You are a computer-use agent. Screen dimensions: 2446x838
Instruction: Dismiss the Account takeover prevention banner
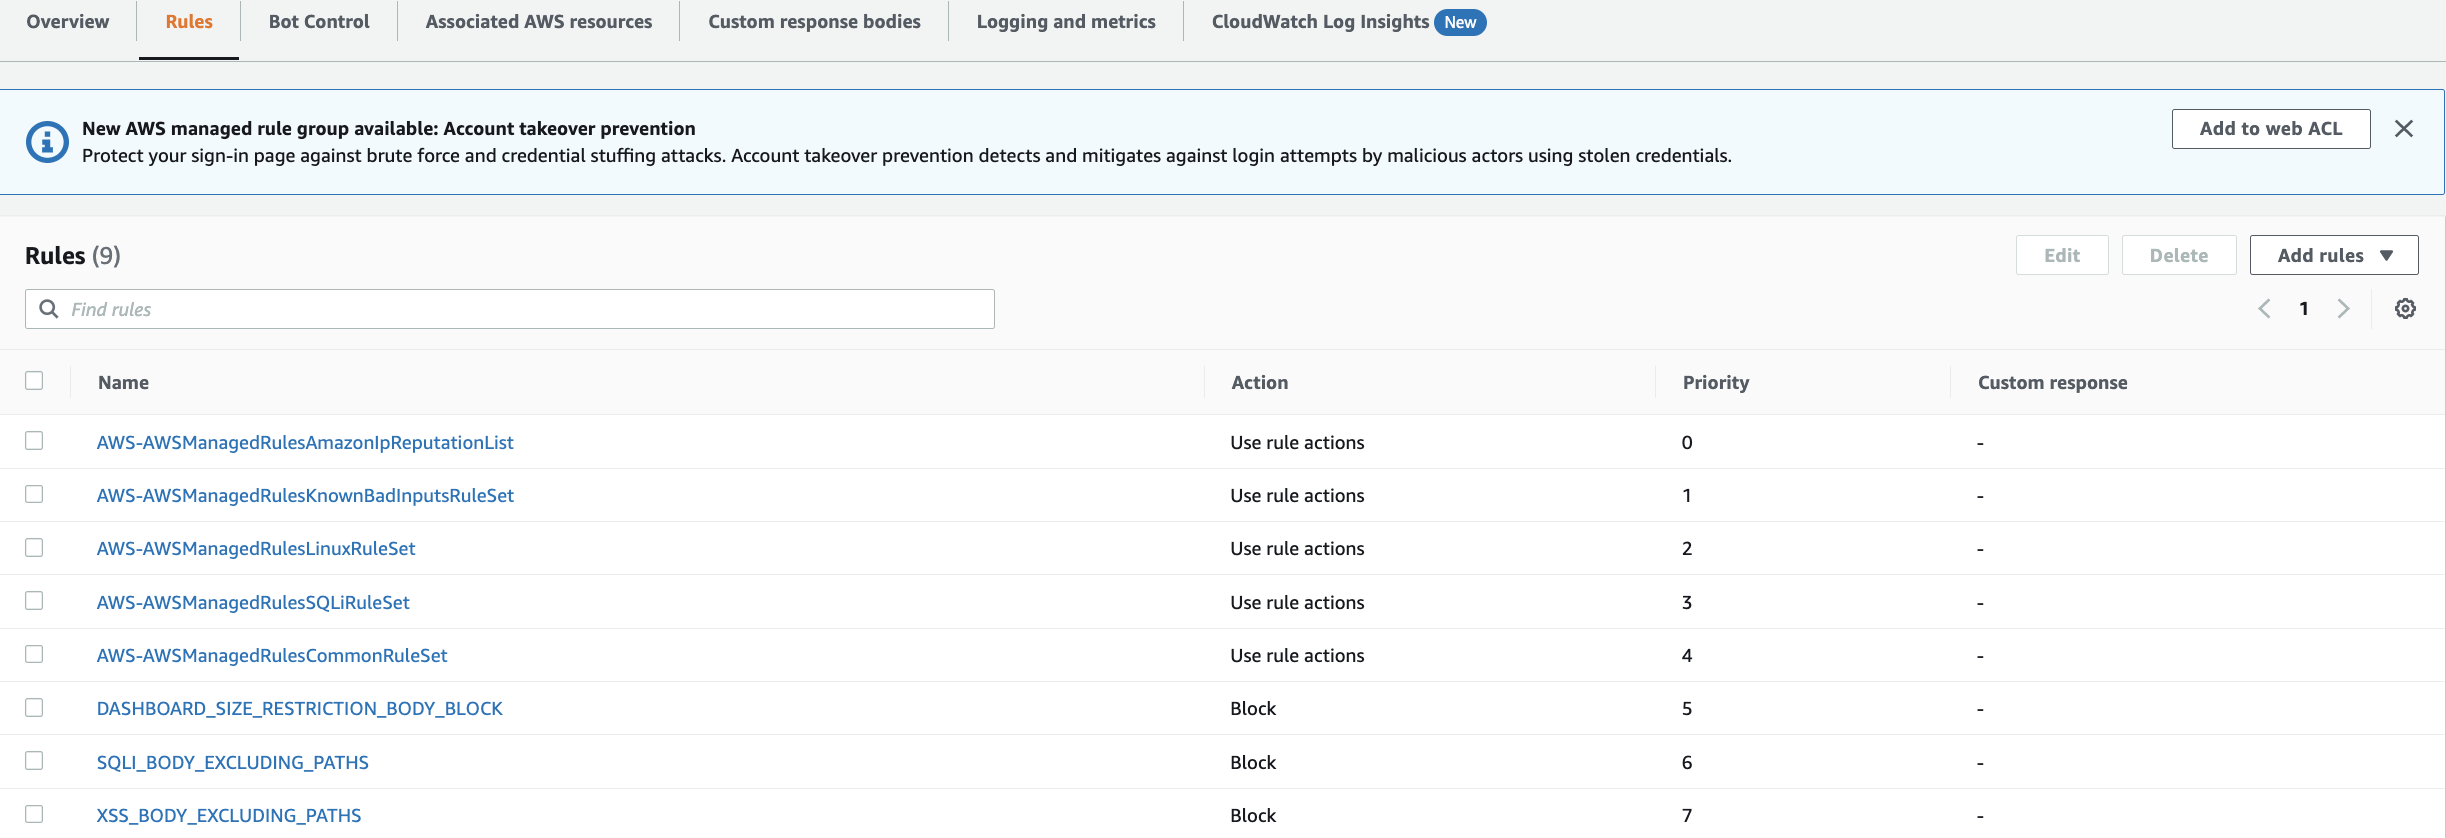pos(2404,129)
